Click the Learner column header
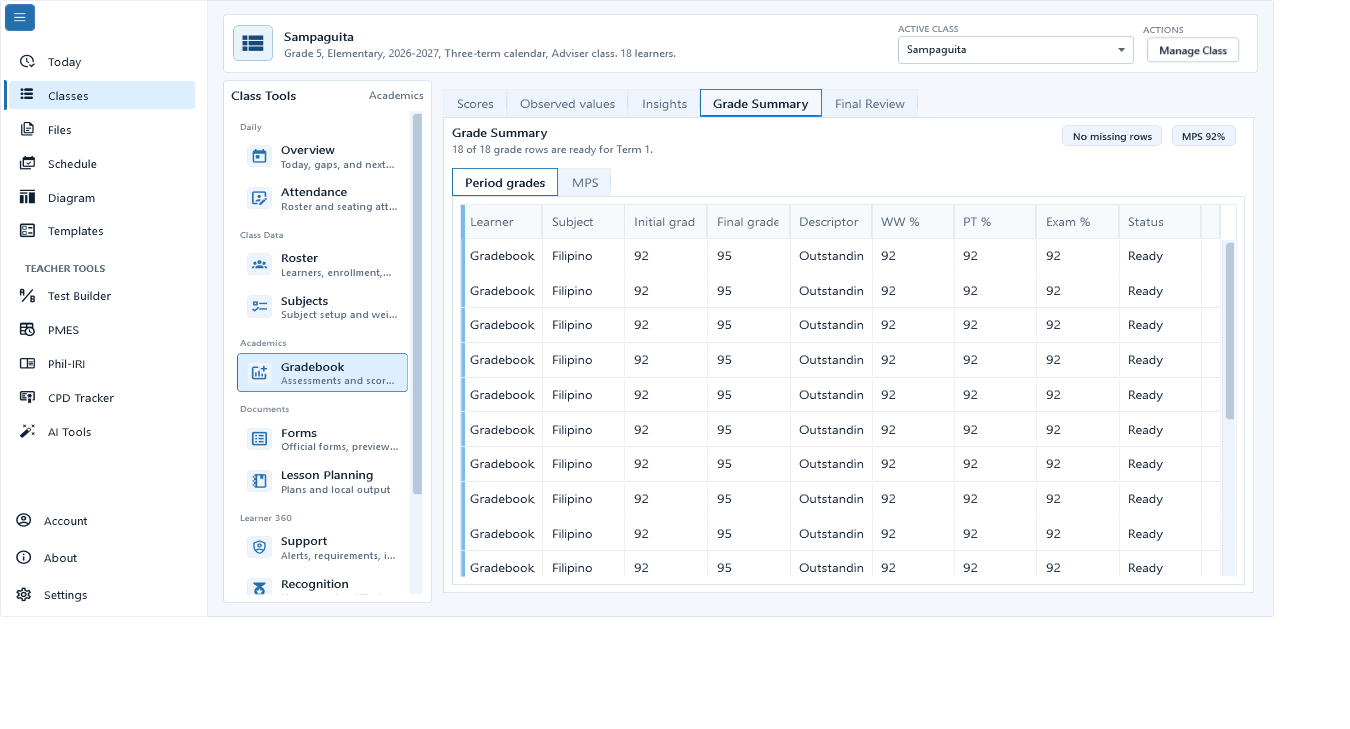 (502, 222)
